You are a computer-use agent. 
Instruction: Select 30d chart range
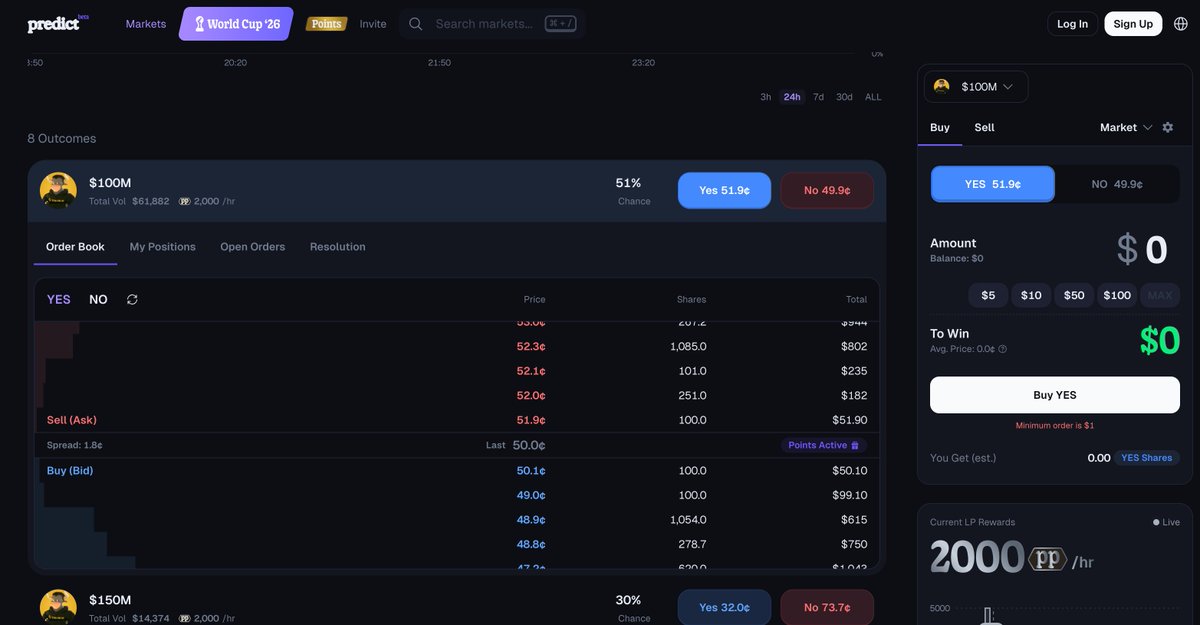click(x=845, y=97)
